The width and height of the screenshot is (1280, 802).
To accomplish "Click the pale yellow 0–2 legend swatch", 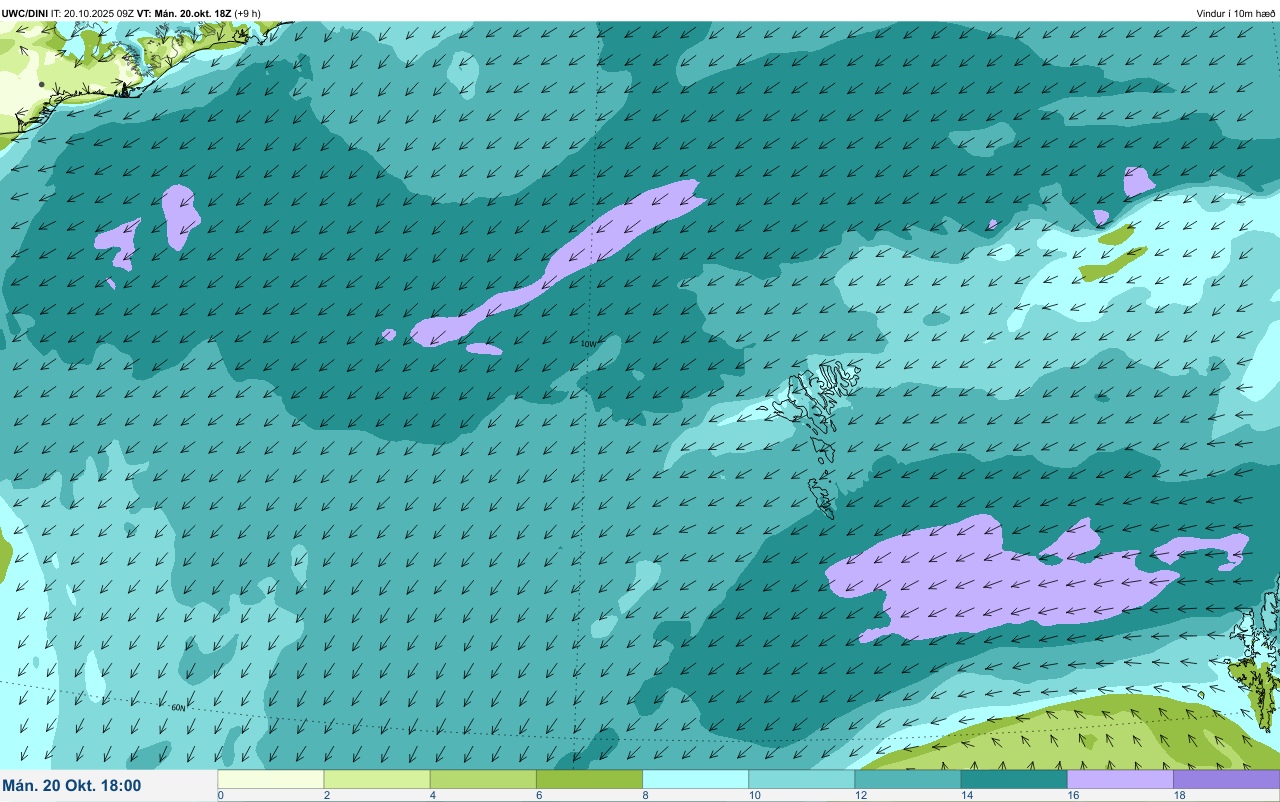I will (x=271, y=779).
